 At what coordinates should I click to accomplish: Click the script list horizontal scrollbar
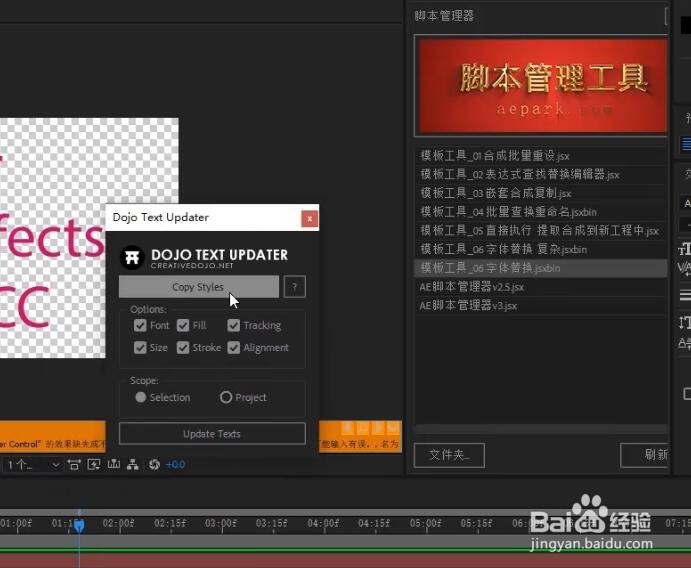(x=542, y=429)
